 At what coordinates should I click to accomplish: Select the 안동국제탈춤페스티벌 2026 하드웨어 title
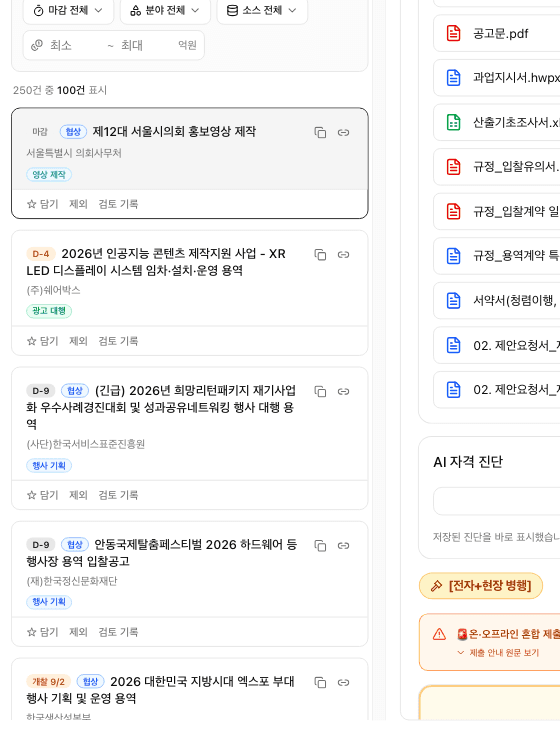point(162,553)
